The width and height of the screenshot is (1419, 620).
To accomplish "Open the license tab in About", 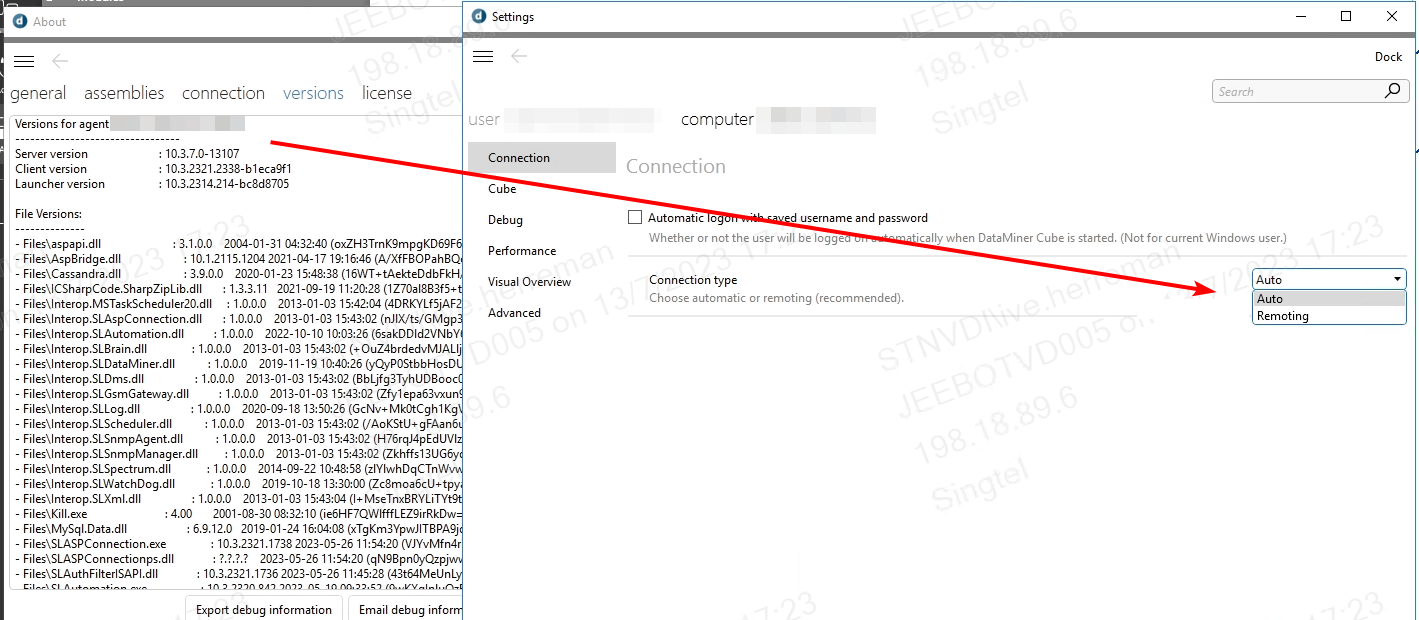I will tap(387, 93).
